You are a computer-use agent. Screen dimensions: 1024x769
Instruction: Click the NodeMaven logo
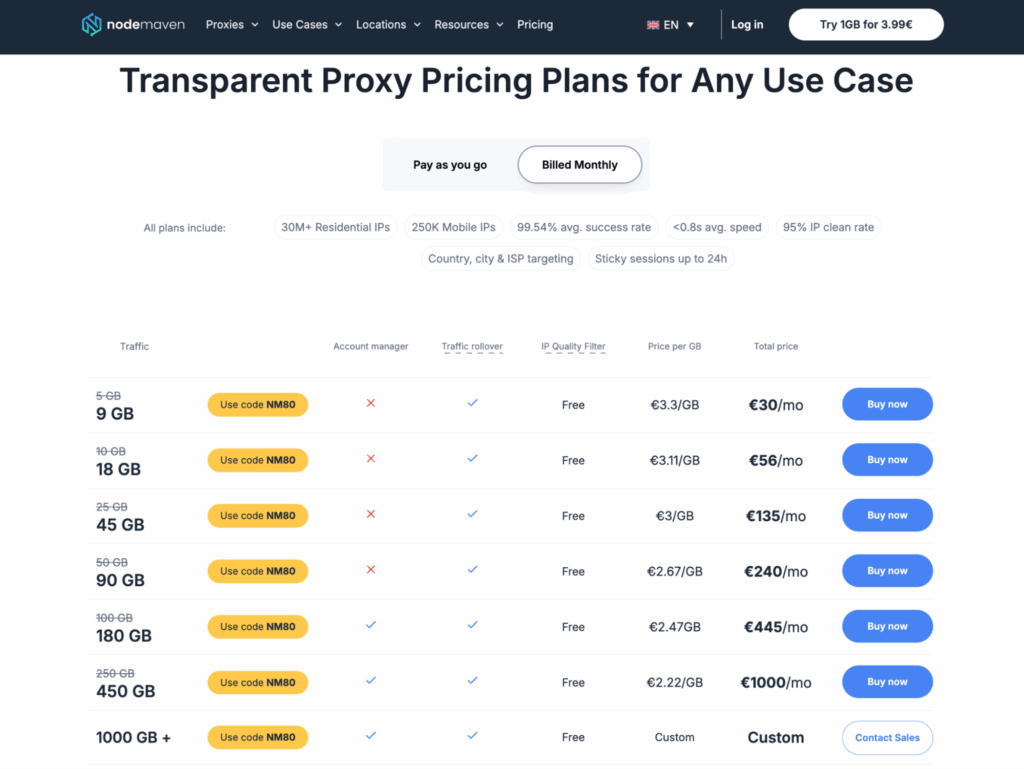click(x=133, y=24)
